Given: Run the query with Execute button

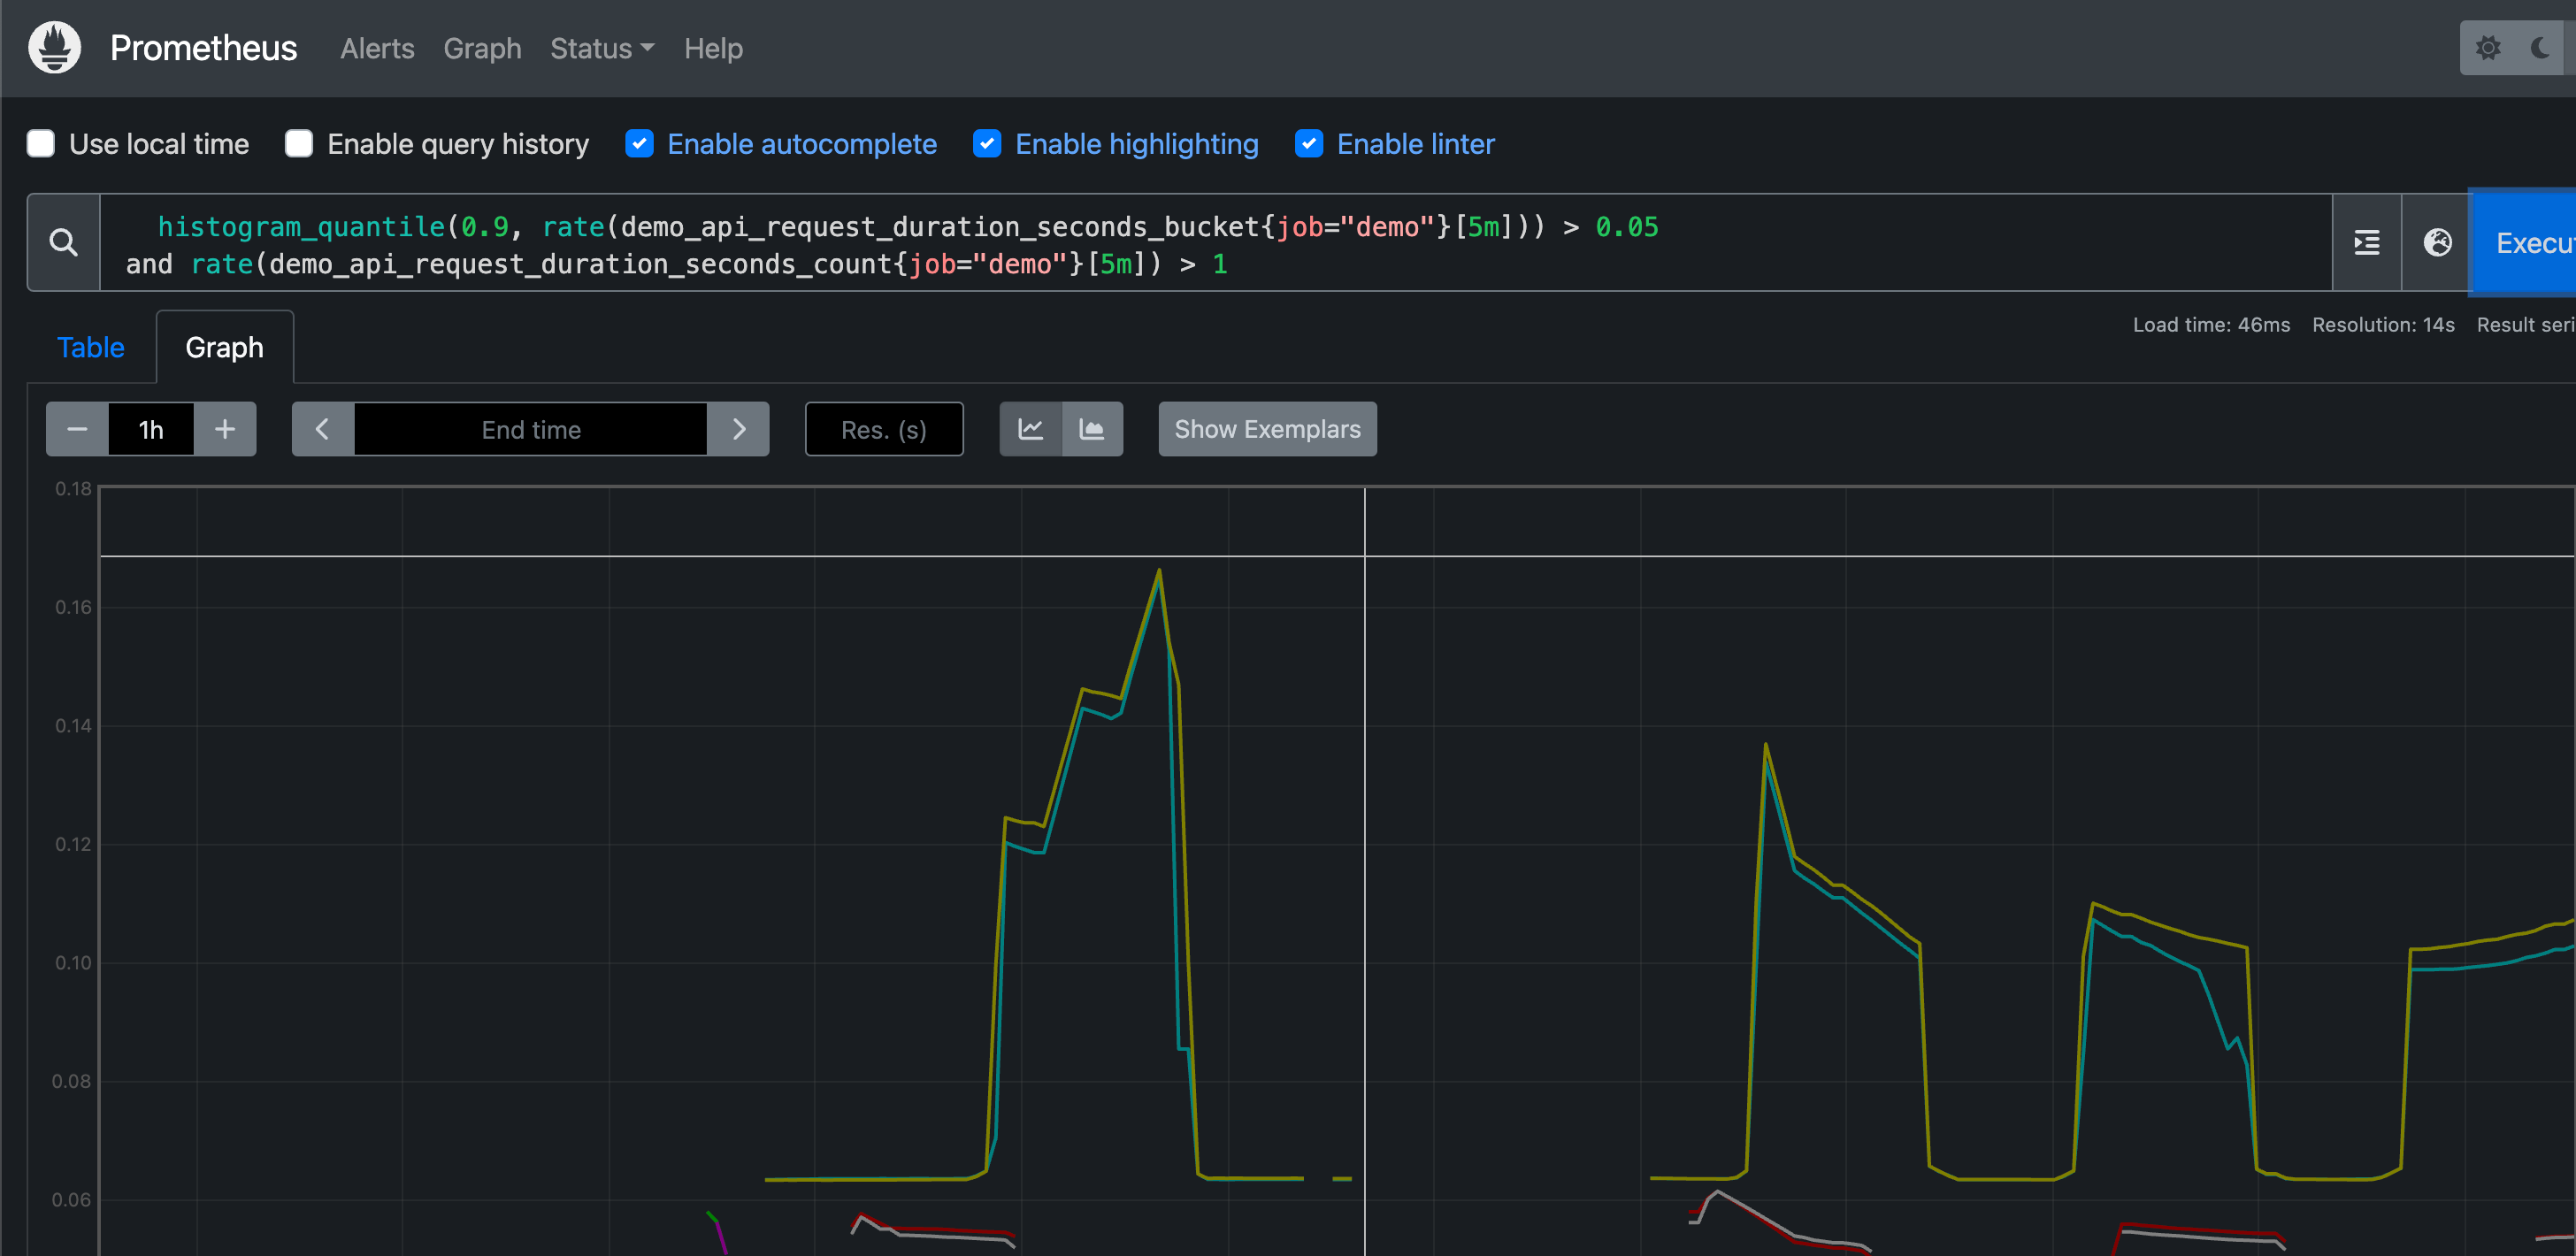Looking at the screenshot, I should [x=2522, y=242].
